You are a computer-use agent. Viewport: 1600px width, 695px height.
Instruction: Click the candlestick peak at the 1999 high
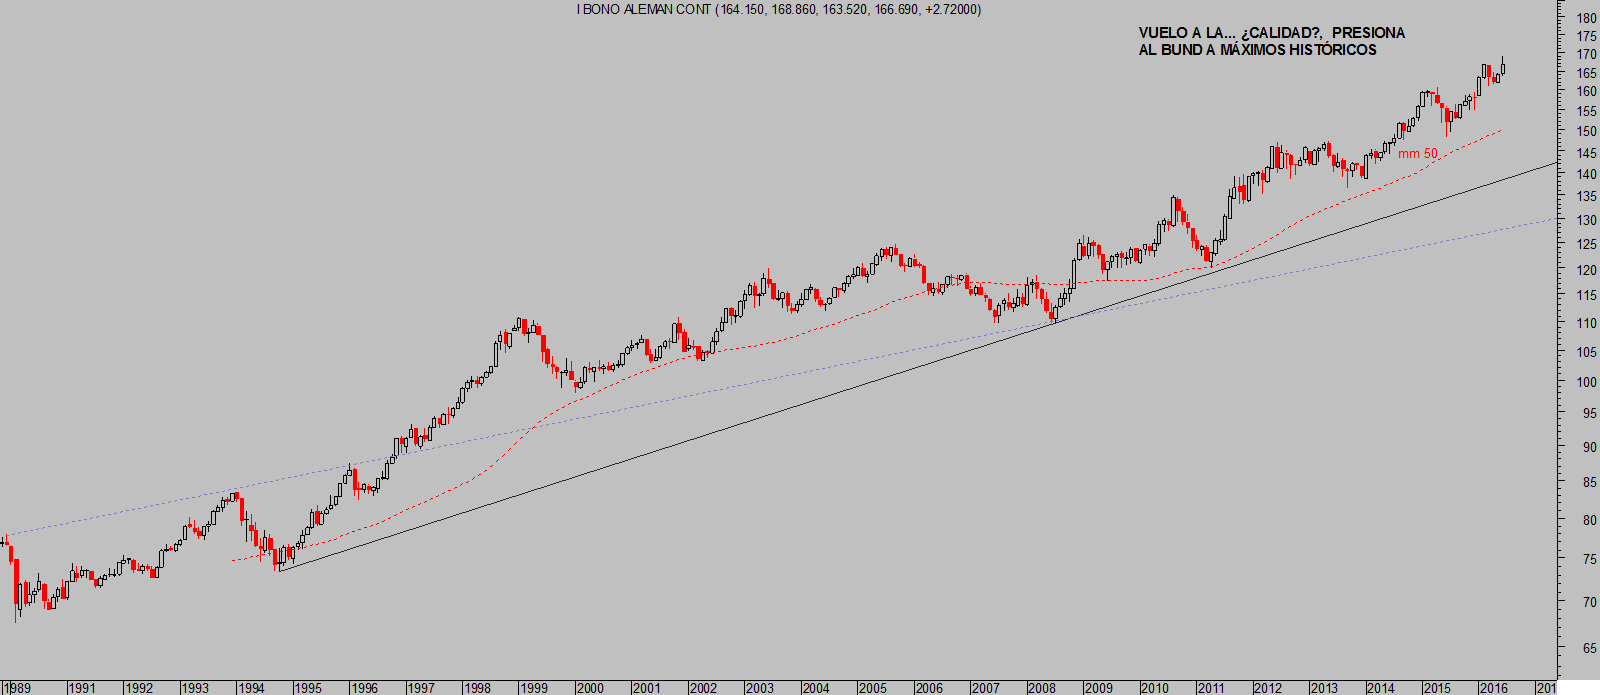pos(520,324)
